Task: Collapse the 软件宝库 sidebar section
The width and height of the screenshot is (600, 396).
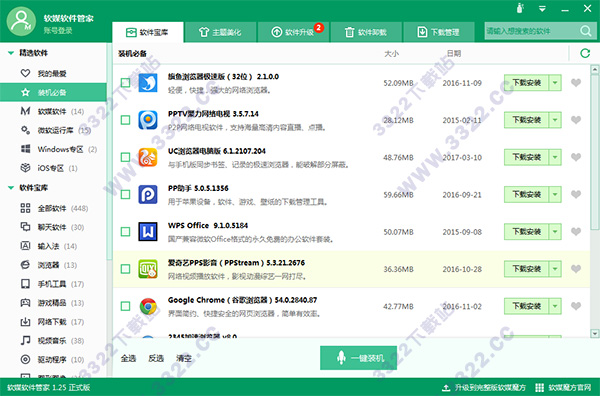Action: tap(11, 187)
